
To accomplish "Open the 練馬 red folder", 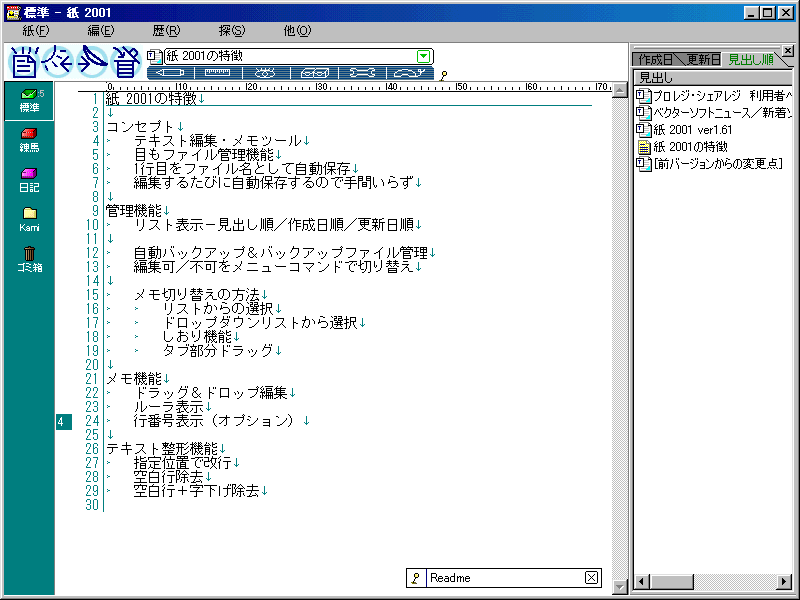I will 29,140.
